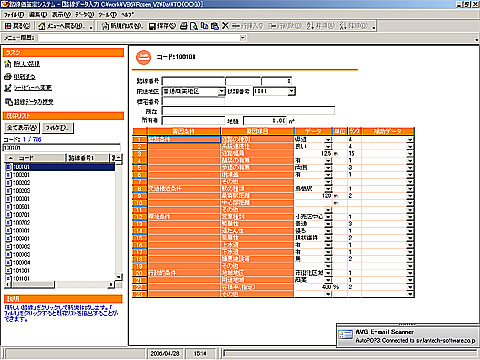Image resolution: width=480 pixels, height=360 pixels.
Task: Click the printer icon in the toolbar
Action: (184, 26)
